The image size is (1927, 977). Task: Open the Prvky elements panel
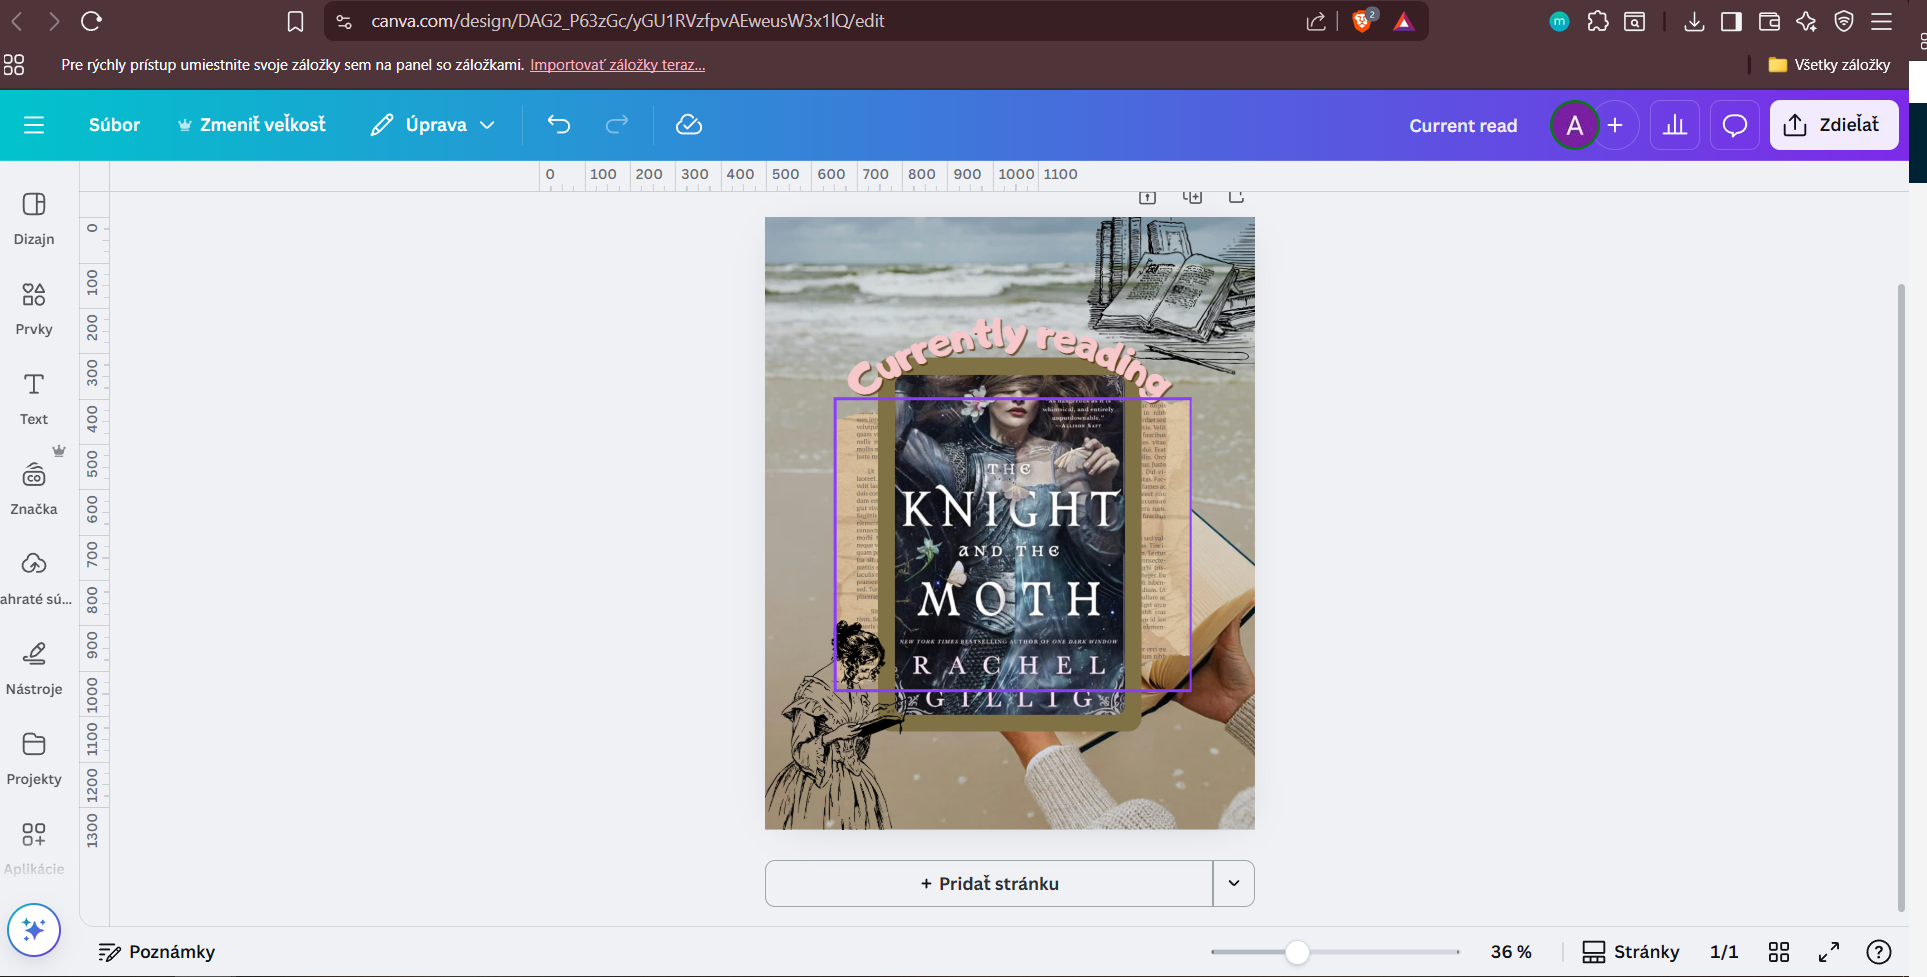click(x=34, y=309)
